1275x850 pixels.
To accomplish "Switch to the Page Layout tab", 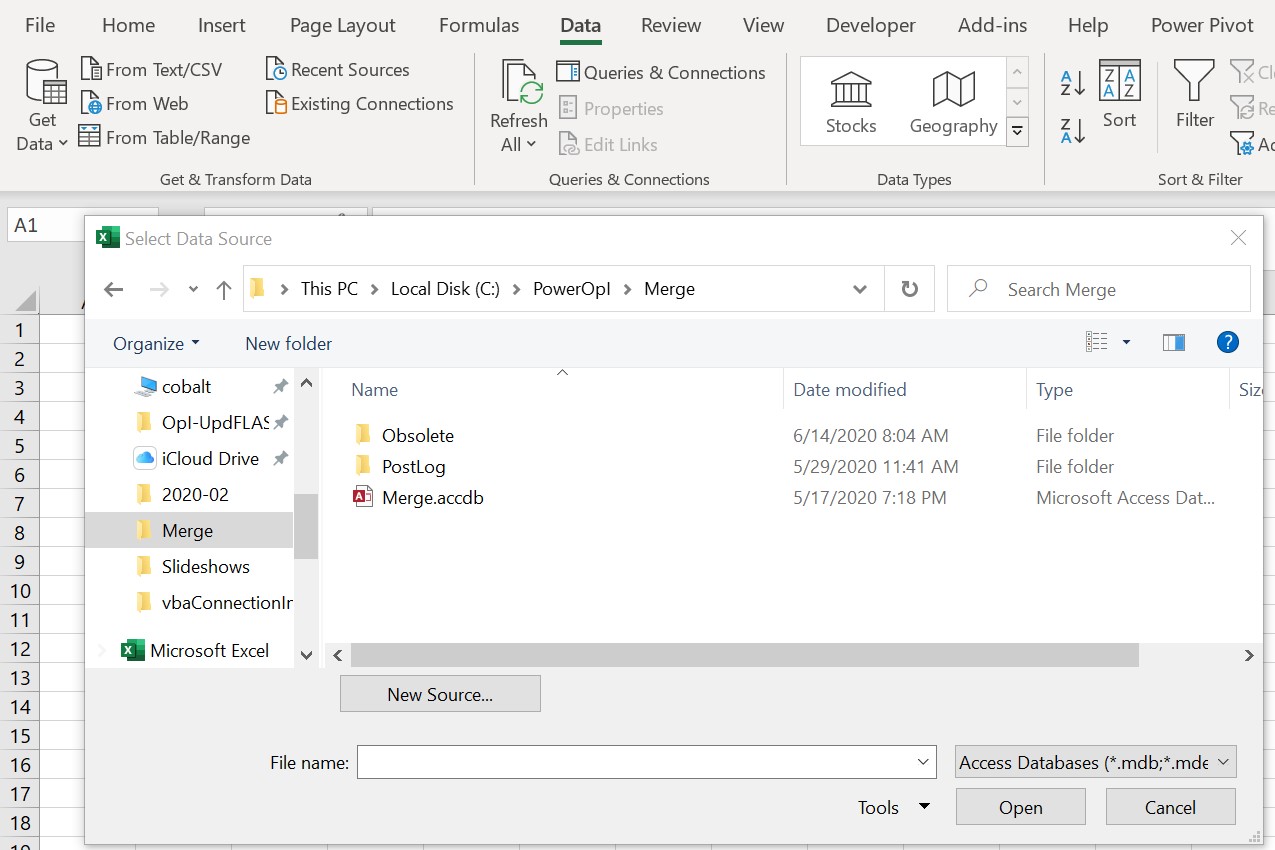I will 343,25.
